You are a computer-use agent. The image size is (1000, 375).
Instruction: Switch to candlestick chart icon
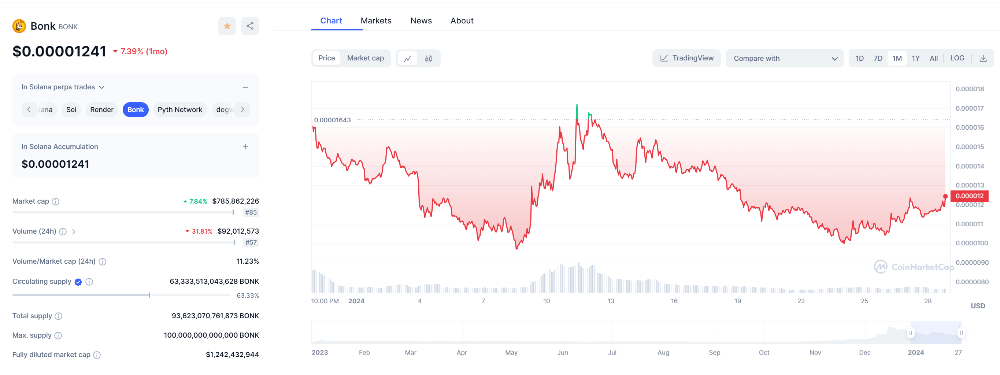[x=429, y=59]
